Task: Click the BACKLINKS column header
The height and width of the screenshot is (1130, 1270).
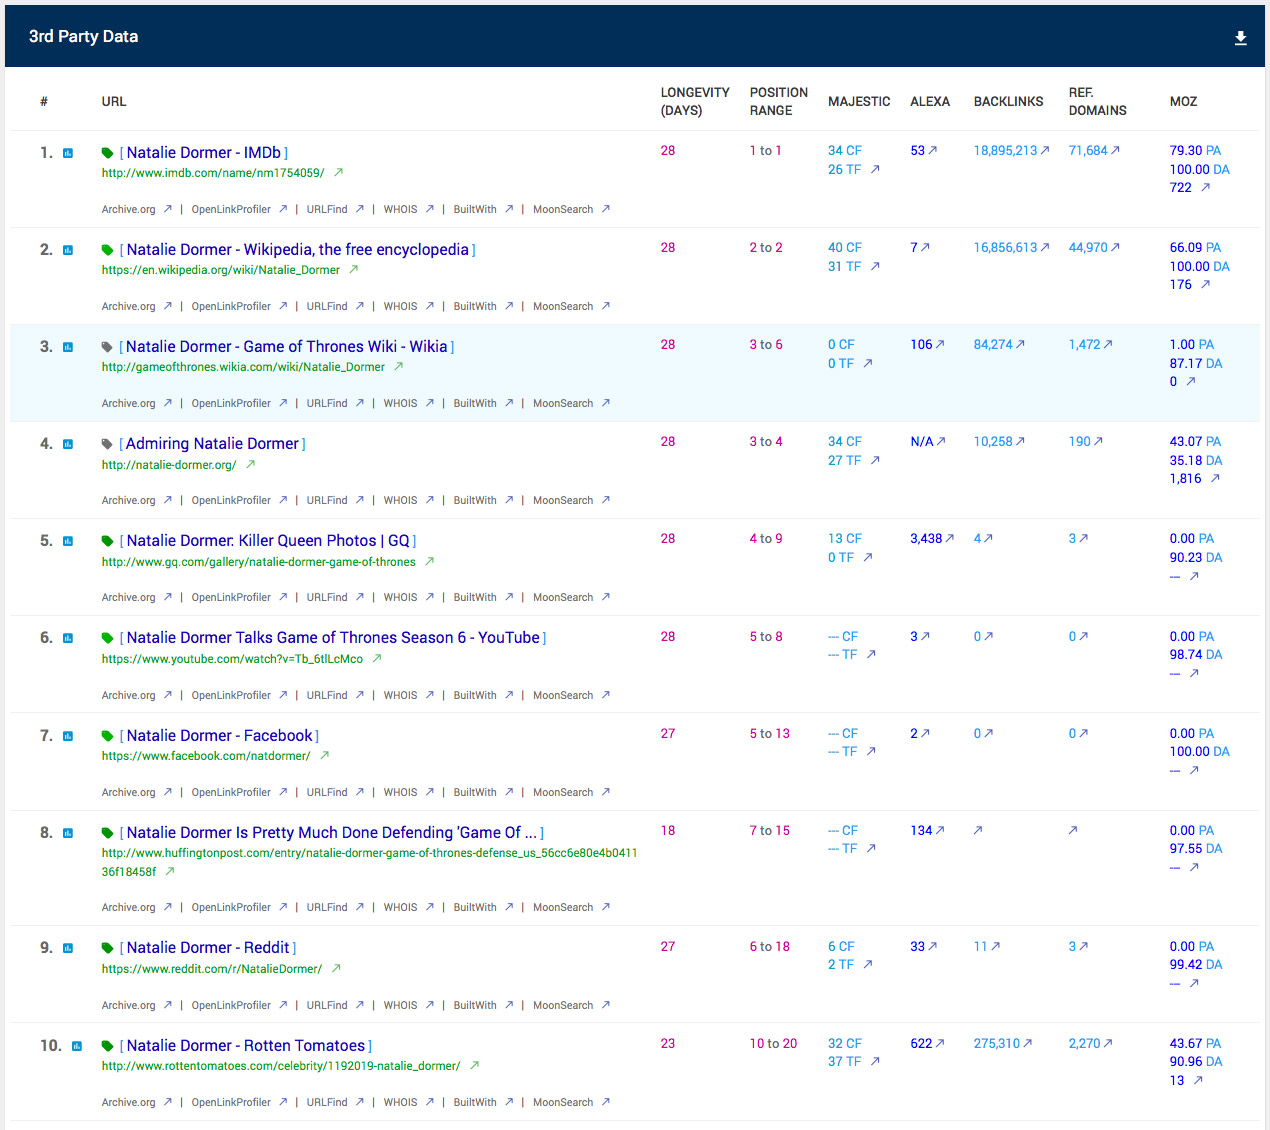Action: (x=1008, y=101)
